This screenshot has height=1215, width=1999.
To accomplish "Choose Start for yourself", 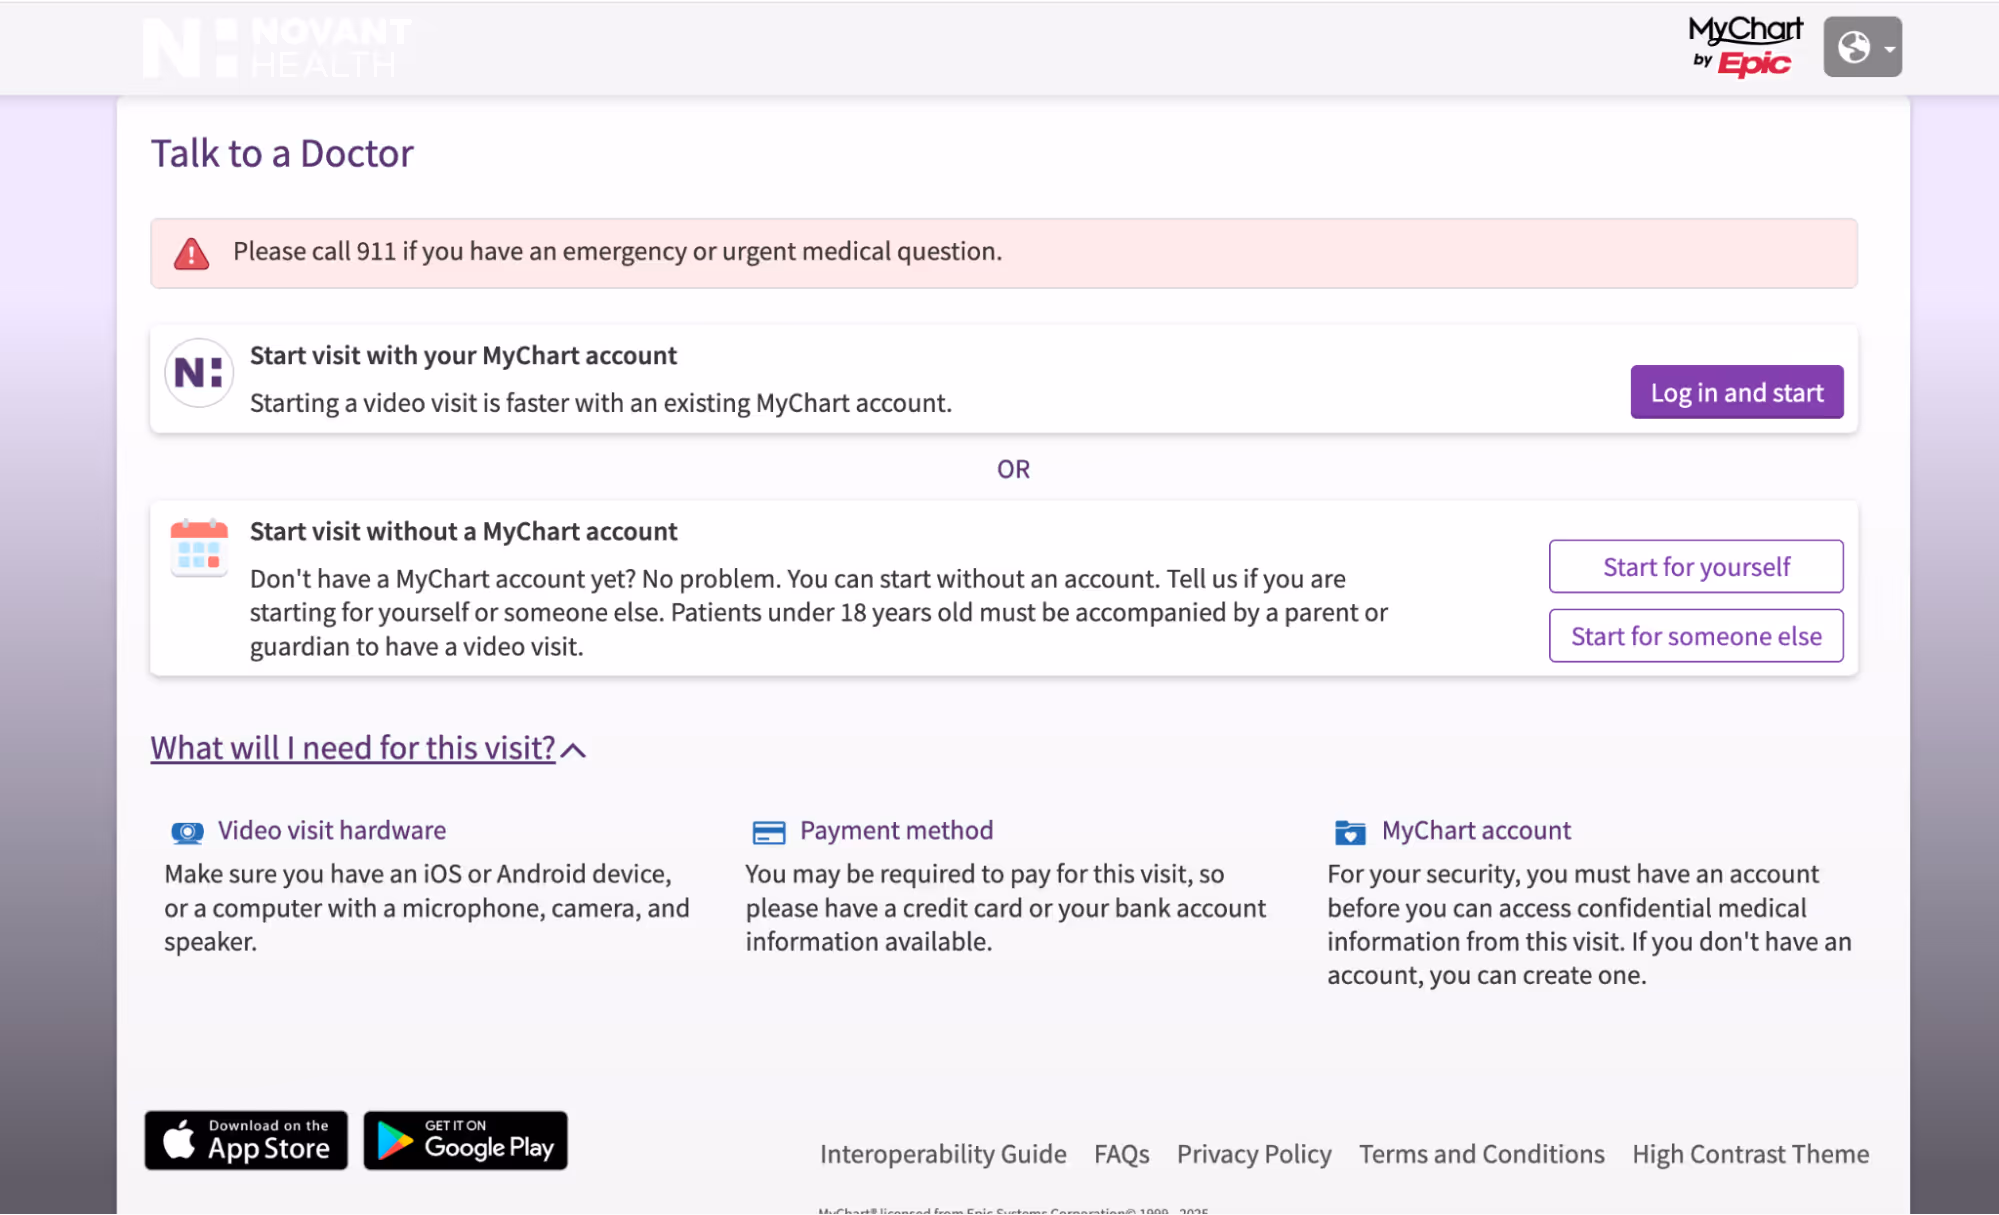I will click(1695, 566).
